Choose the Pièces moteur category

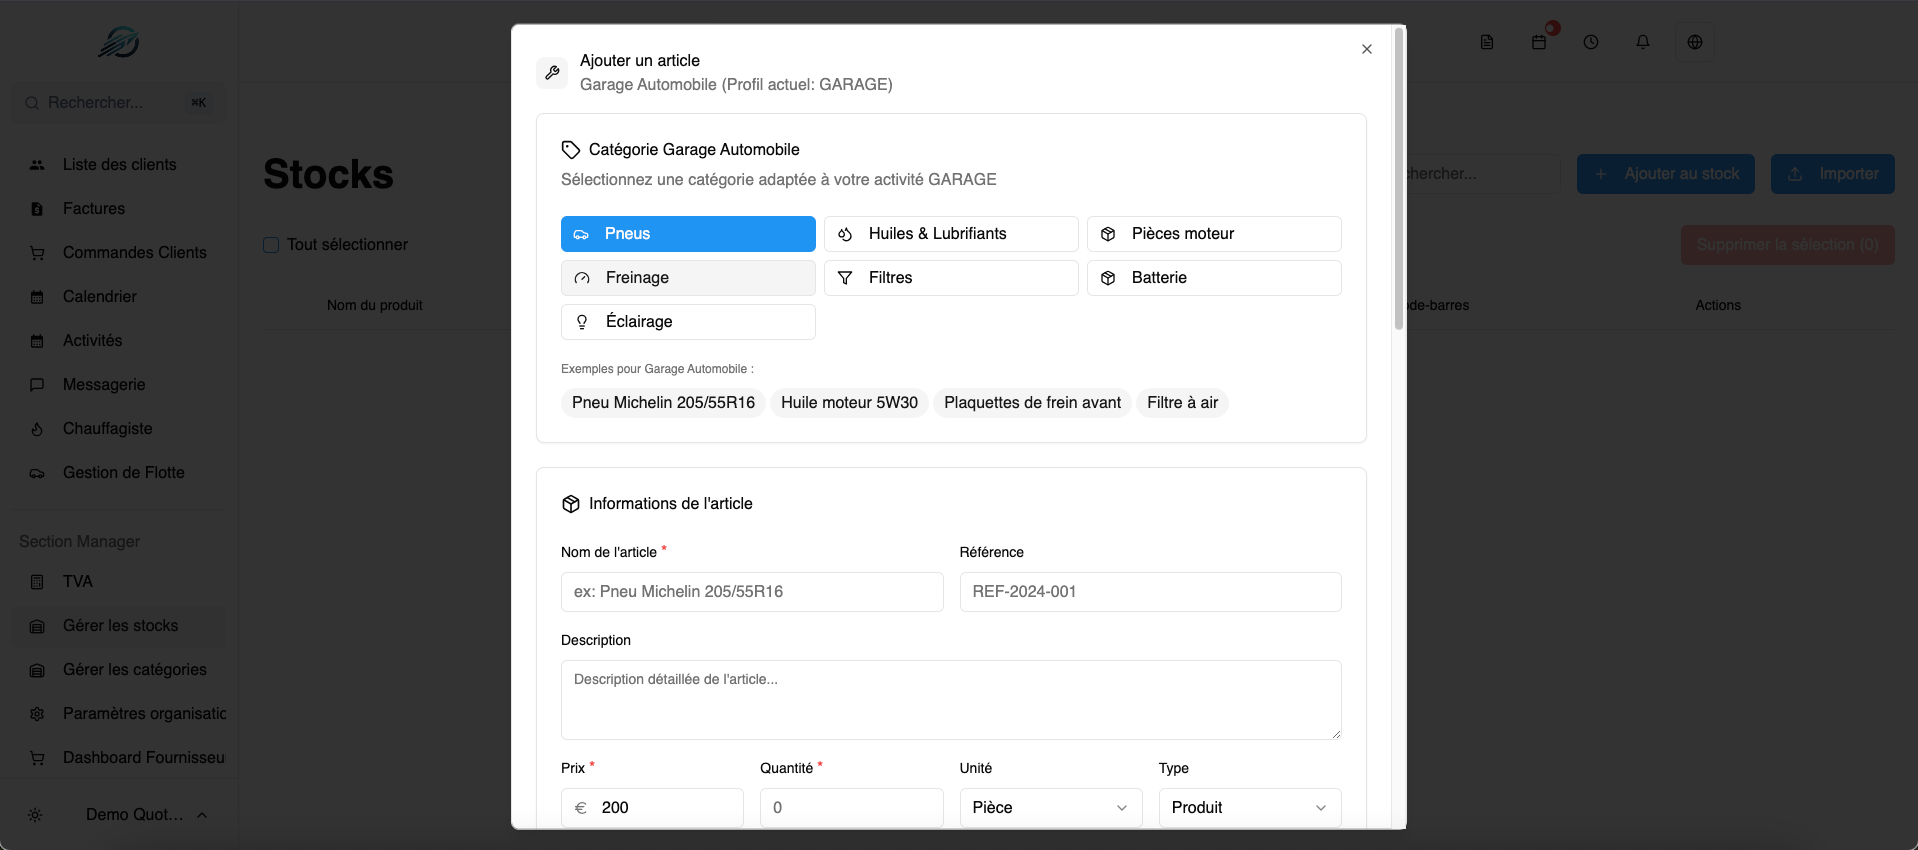click(x=1214, y=234)
